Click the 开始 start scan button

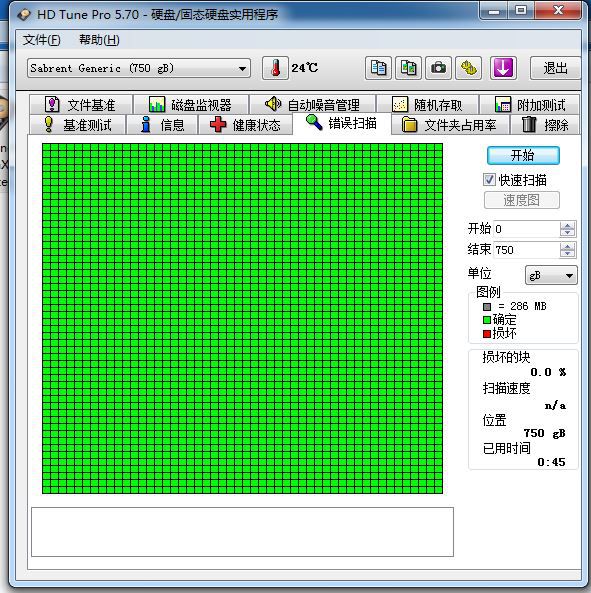click(523, 155)
